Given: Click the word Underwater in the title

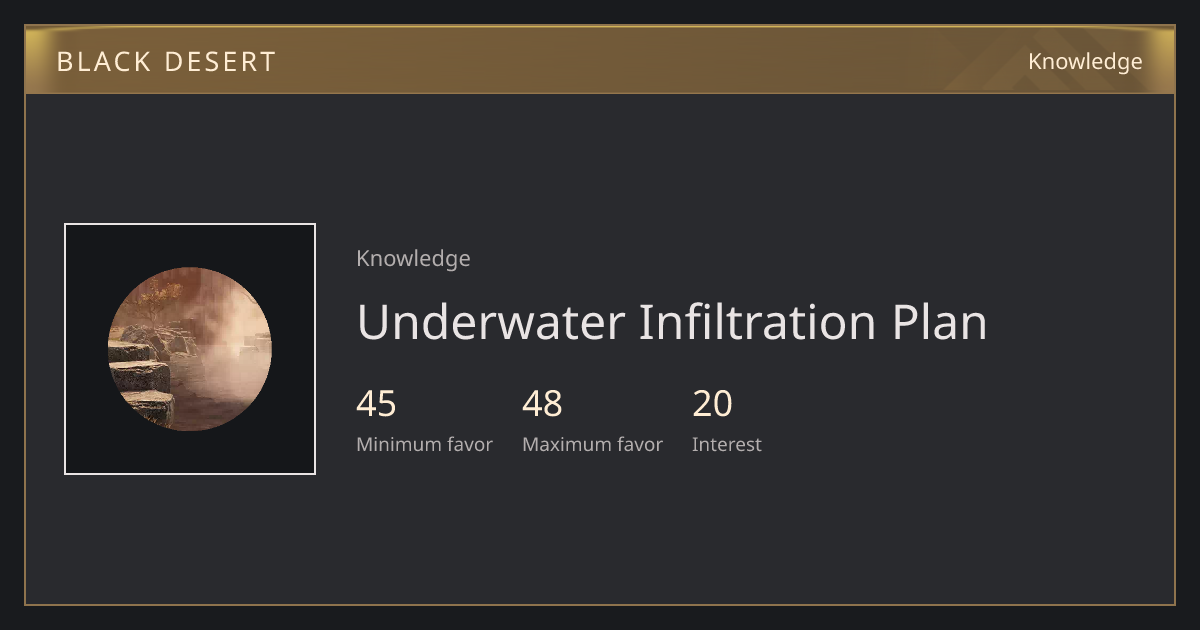Looking at the screenshot, I should point(491,322).
